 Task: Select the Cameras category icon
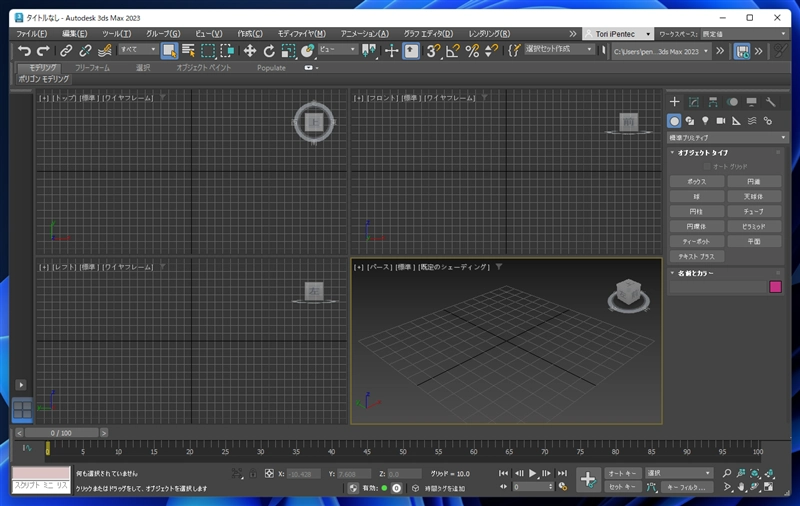[720, 121]
